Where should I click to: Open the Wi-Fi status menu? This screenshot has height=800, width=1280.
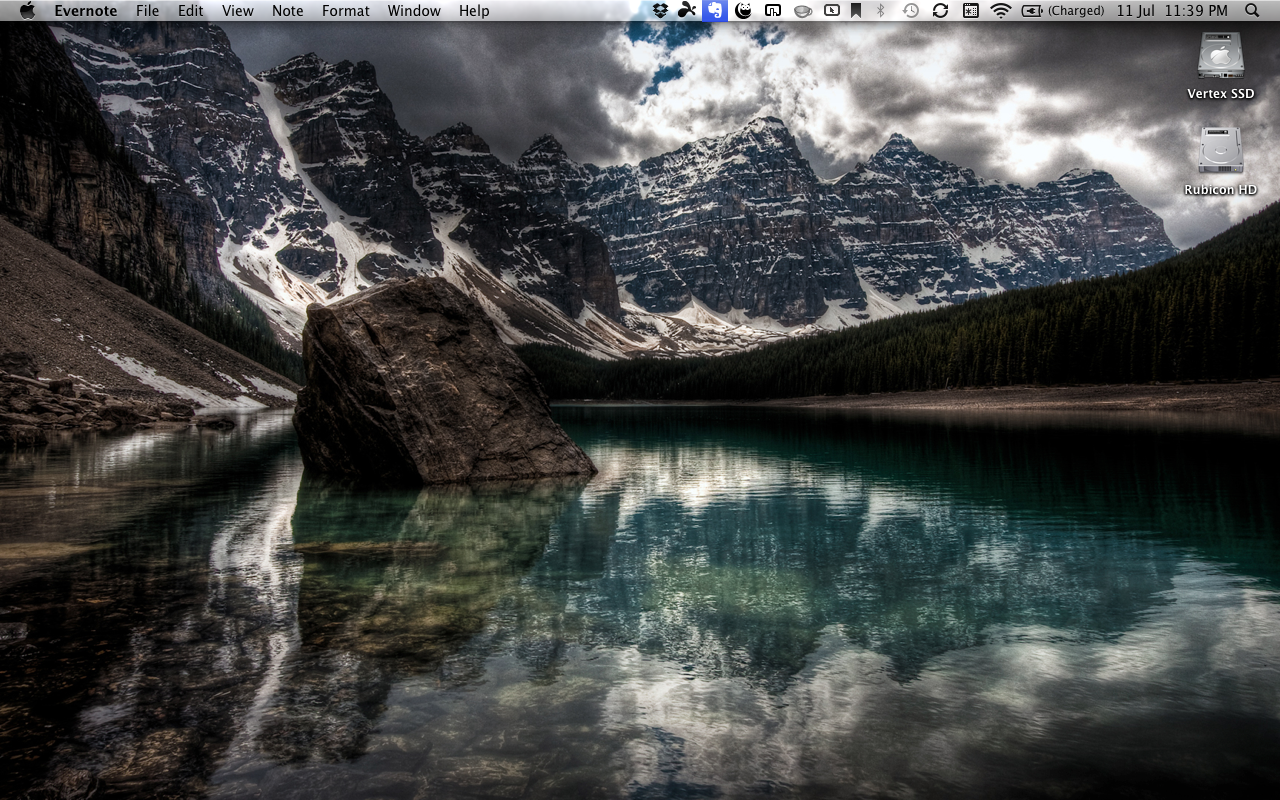click(x=1000, y=10)
